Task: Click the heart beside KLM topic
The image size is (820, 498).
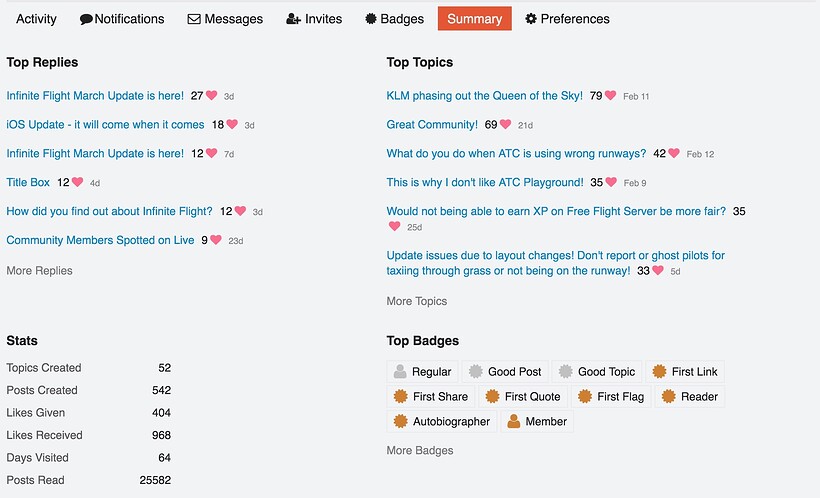Action: 610,96
